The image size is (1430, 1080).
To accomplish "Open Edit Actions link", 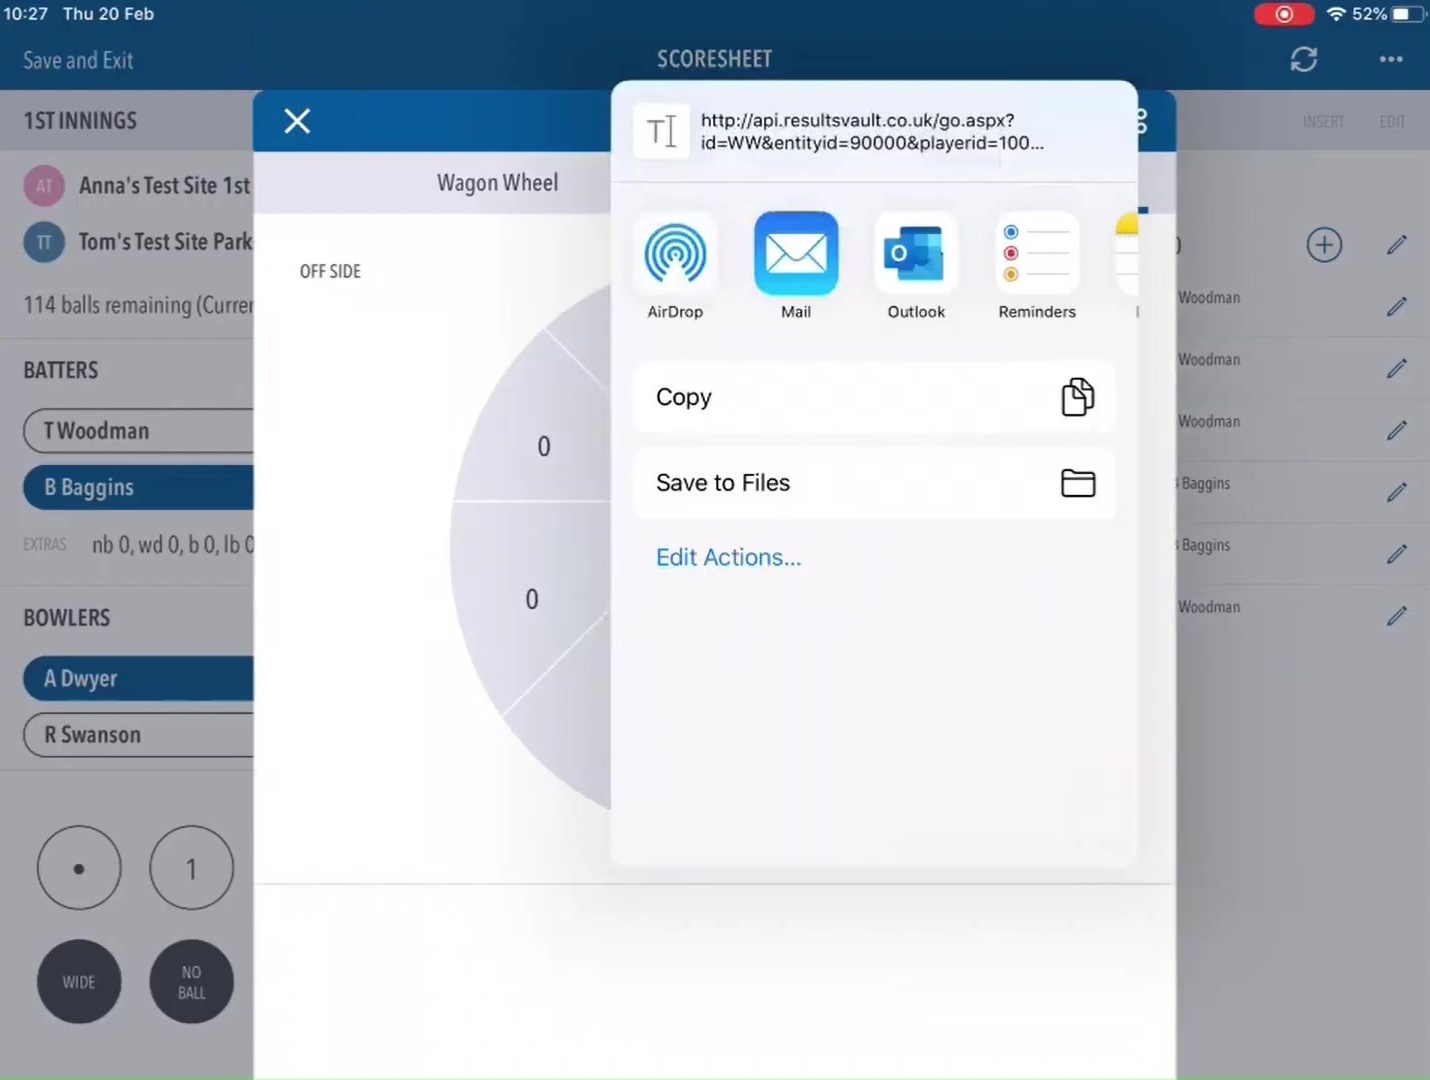I will click(x=728, y=557).
